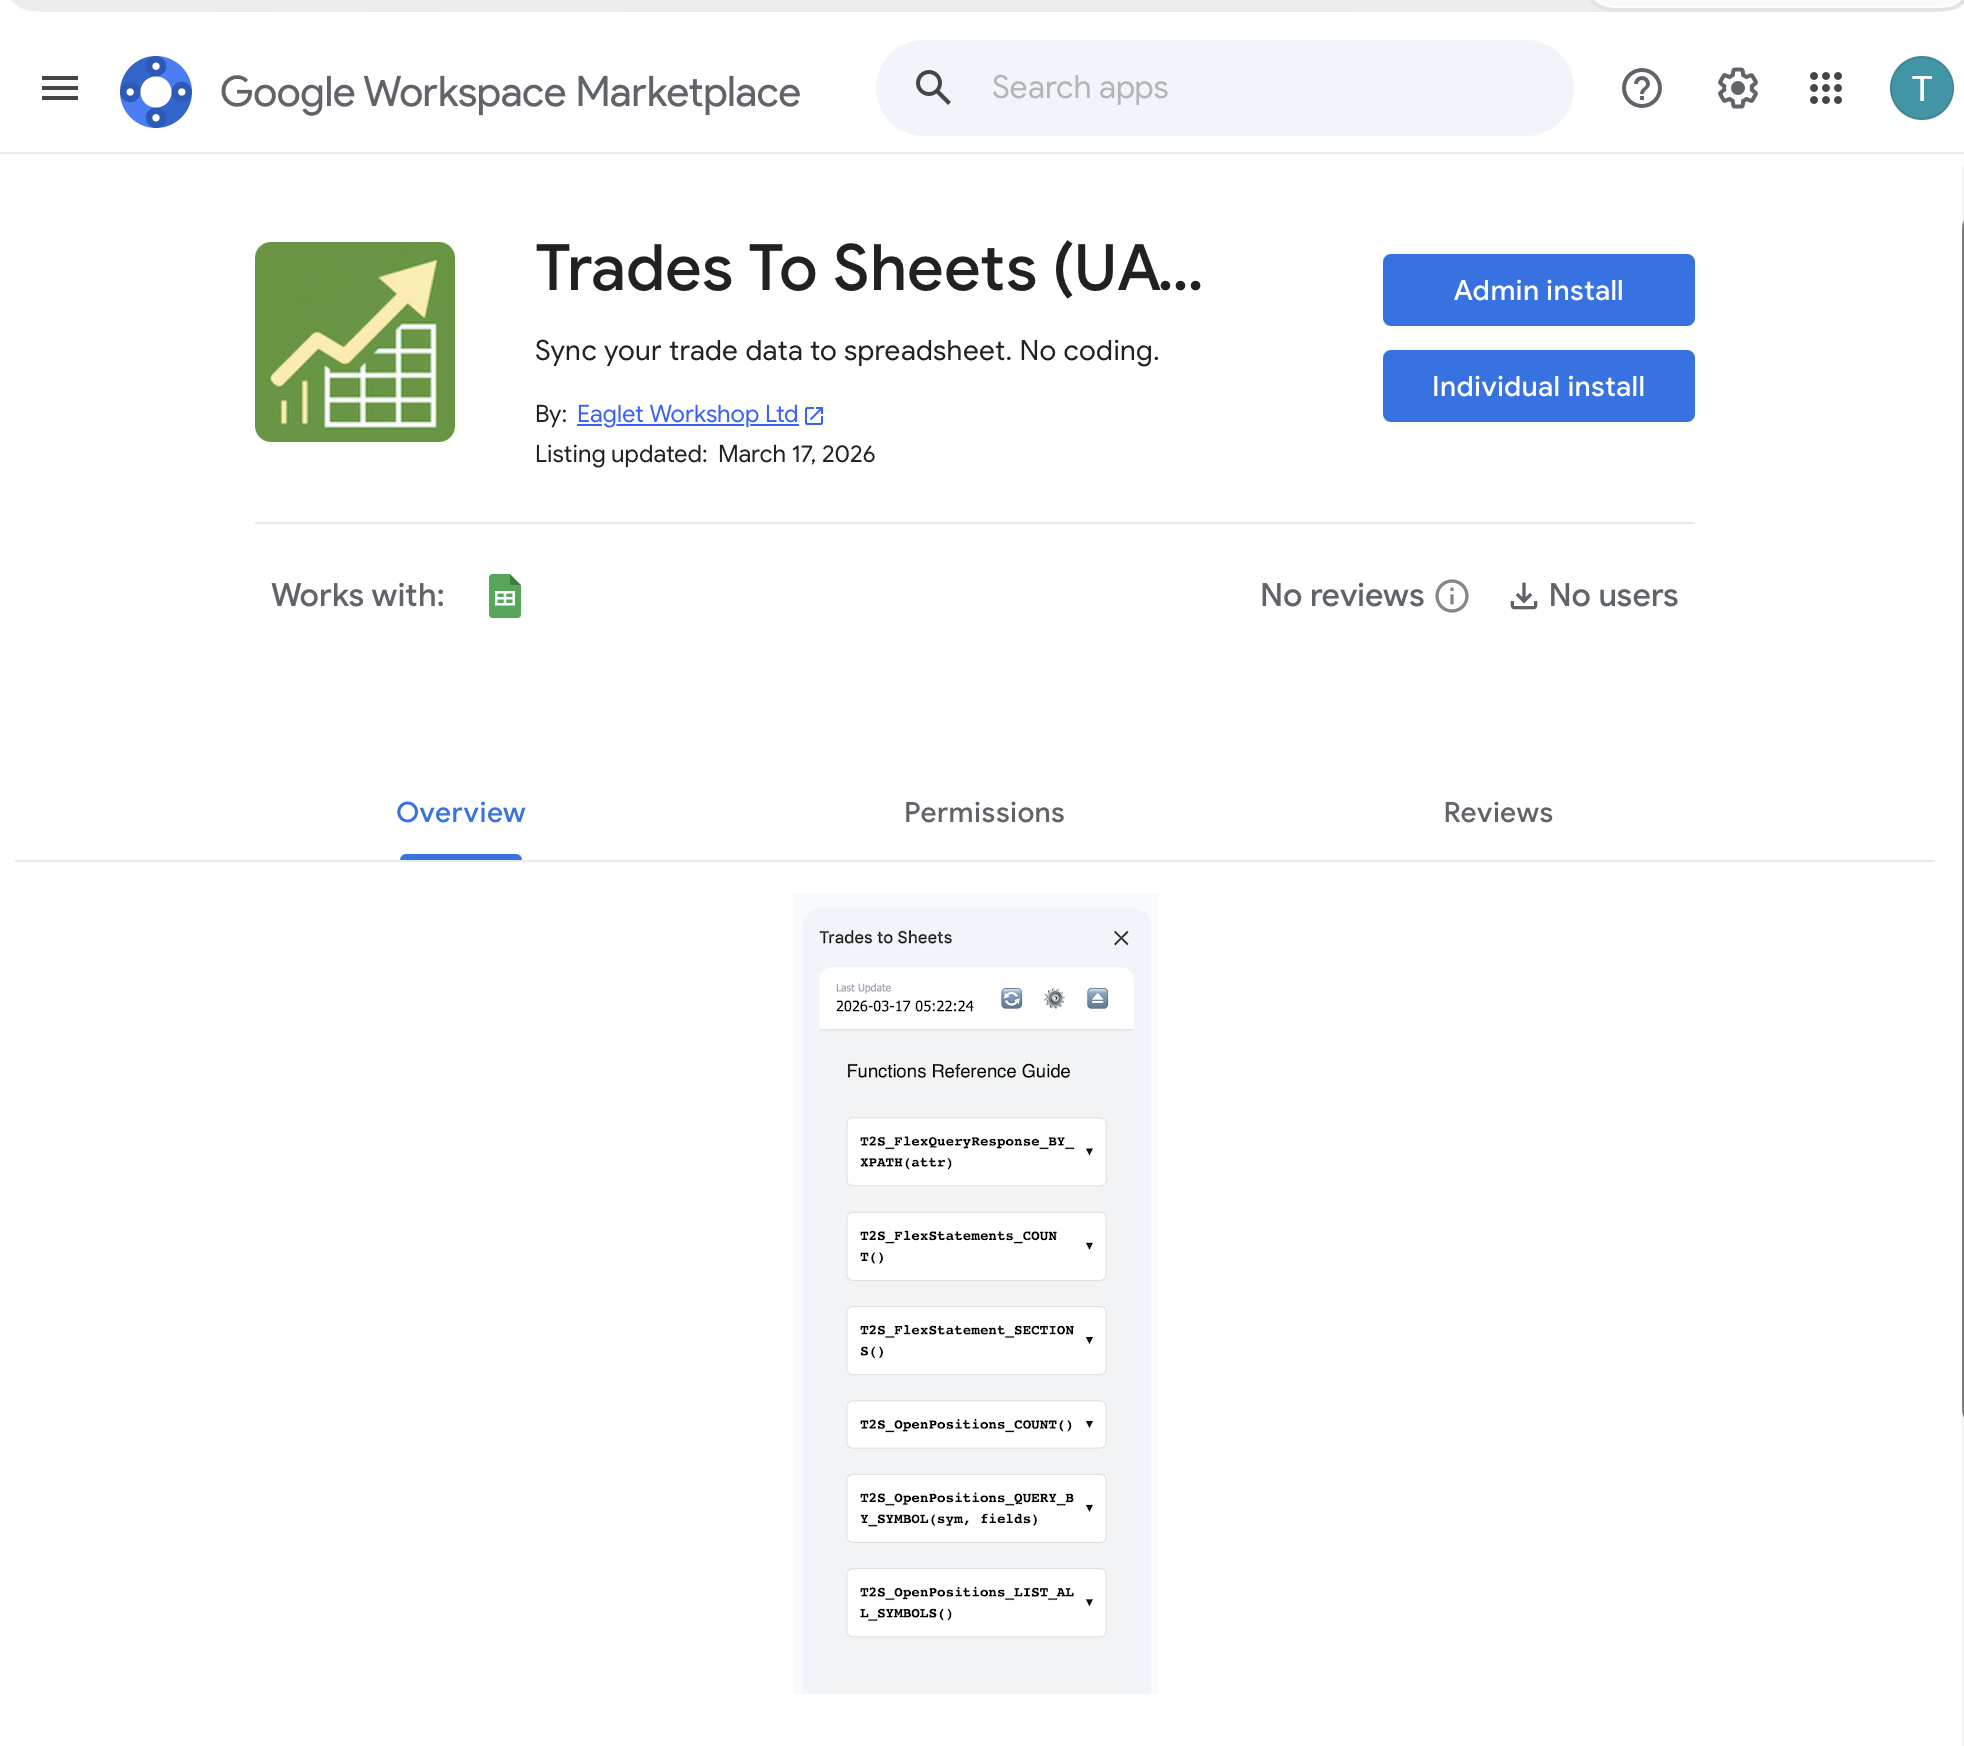Switch to the Permissions tab
The image size is (1964, 1746).
[x=984, y=812]
